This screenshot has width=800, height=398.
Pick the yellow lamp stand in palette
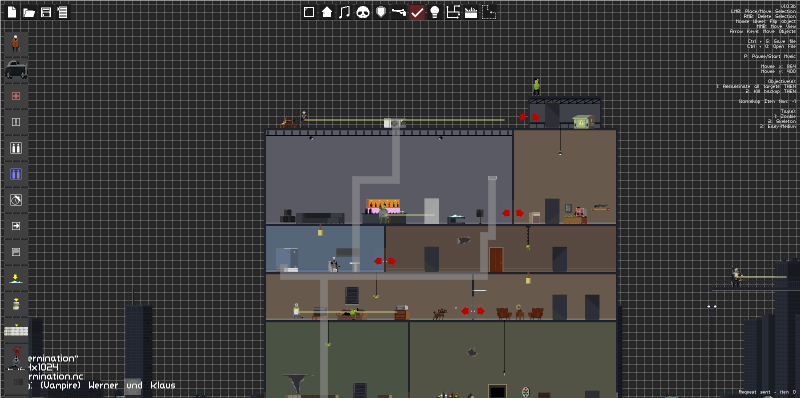click(x=16, y=304)
